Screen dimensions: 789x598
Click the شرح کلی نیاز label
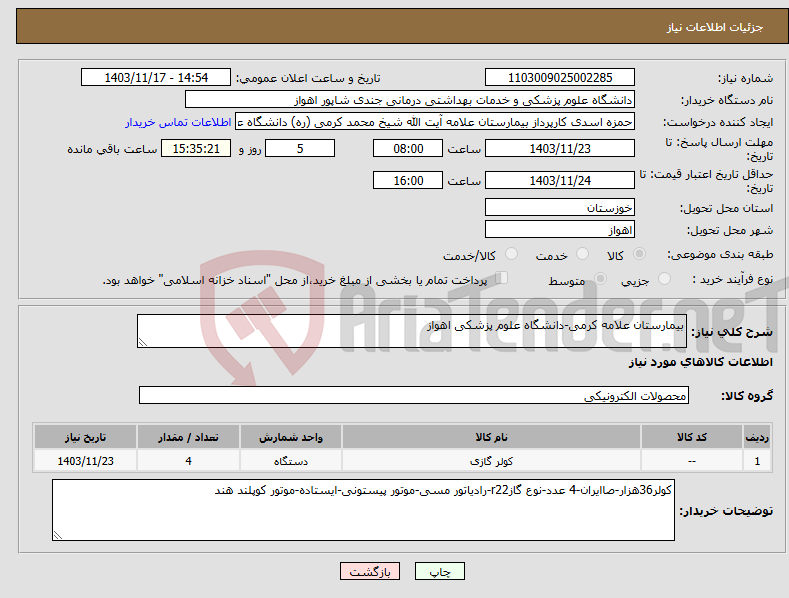(x=732, y=332)
